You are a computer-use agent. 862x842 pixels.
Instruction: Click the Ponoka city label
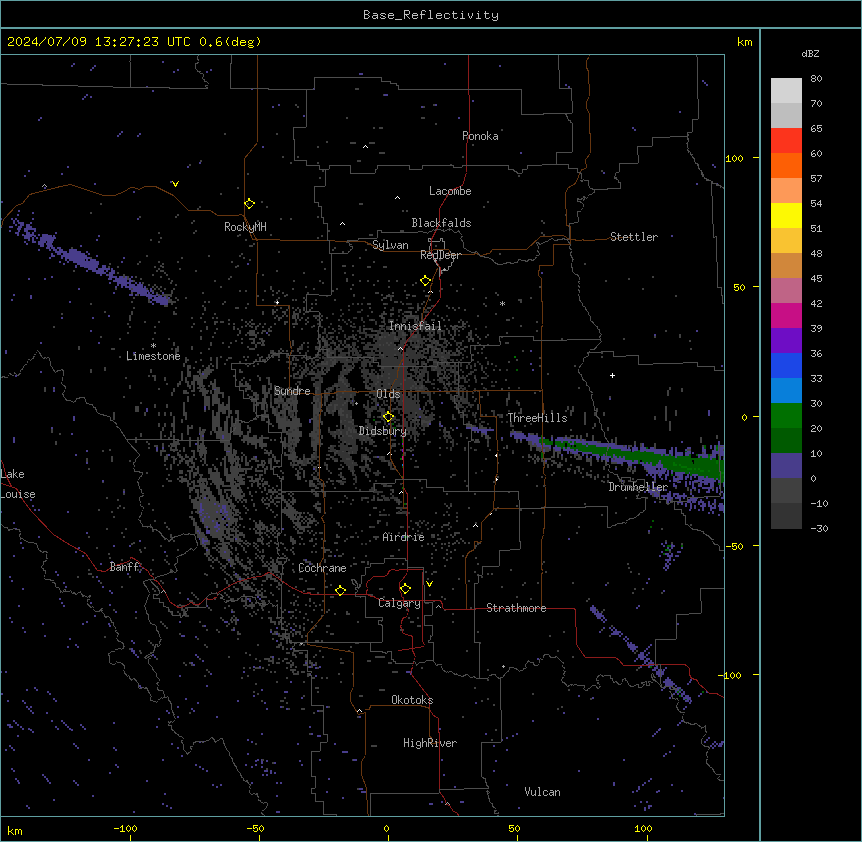(x=480, y=136)
